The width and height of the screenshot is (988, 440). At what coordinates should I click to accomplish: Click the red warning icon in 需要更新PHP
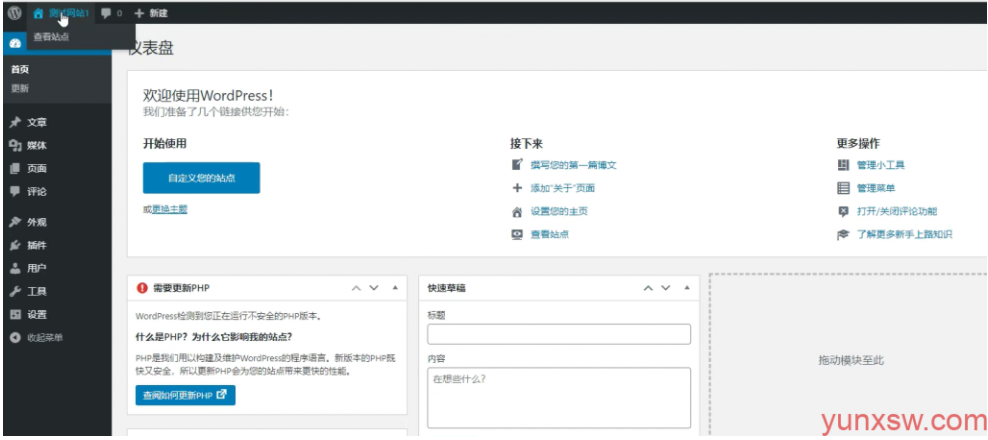pyautogui.click(x=142, y=287)
